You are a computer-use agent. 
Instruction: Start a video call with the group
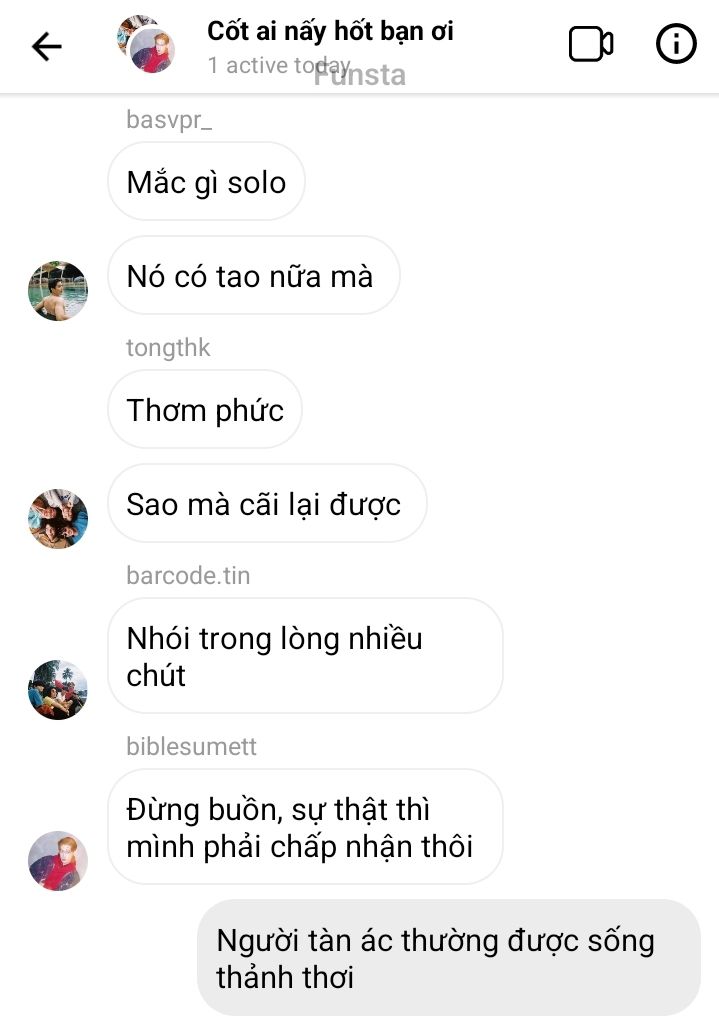click(x=591, y=44)
